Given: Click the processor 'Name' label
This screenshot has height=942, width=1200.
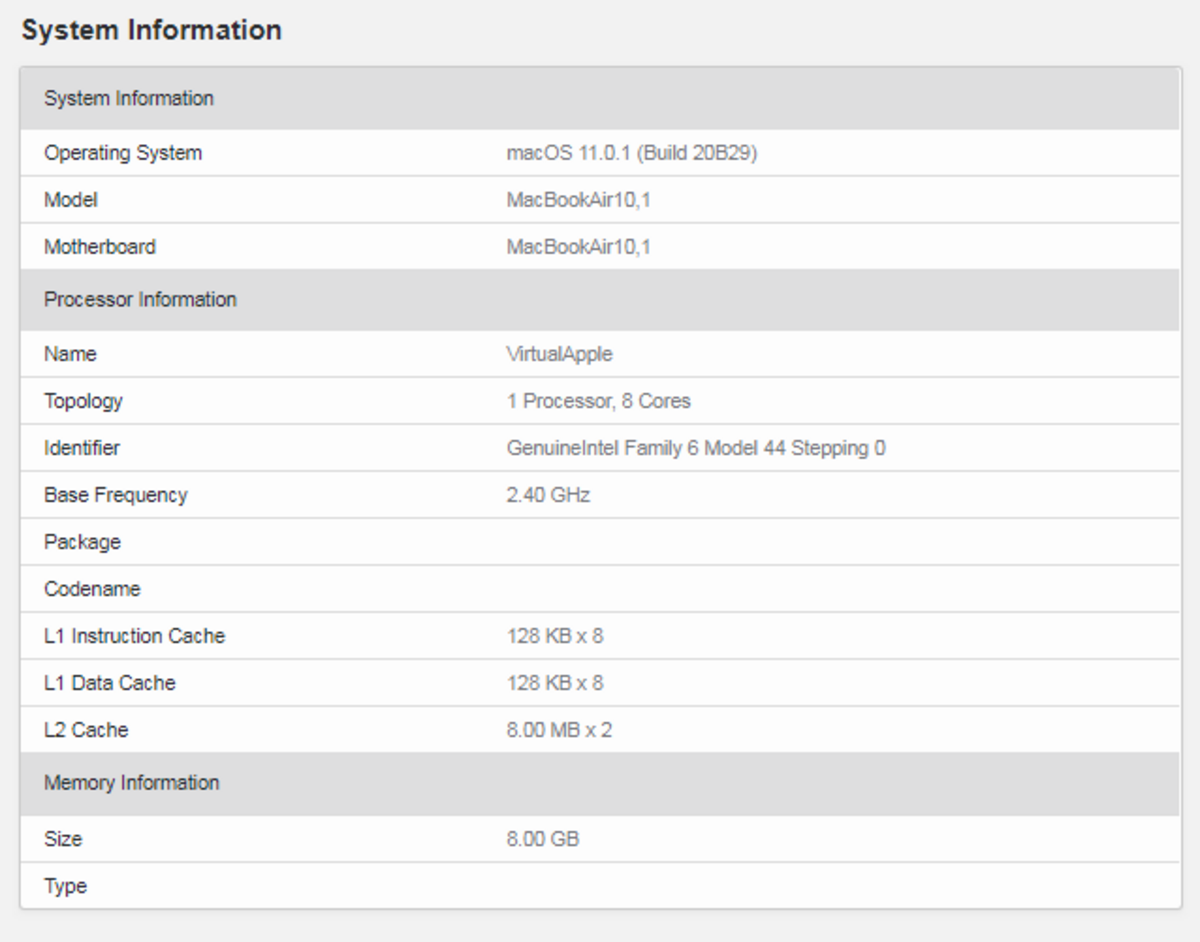Looking at the screenshot, I should (x=70, y=354).
